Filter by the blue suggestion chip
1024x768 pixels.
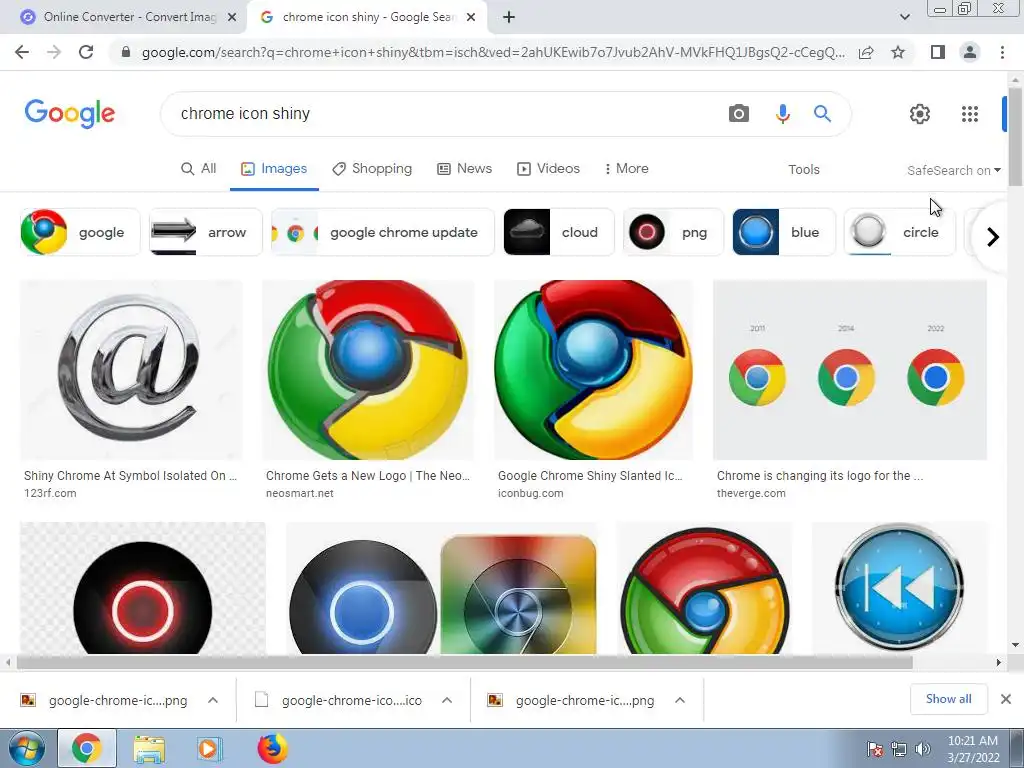point(784,232)
